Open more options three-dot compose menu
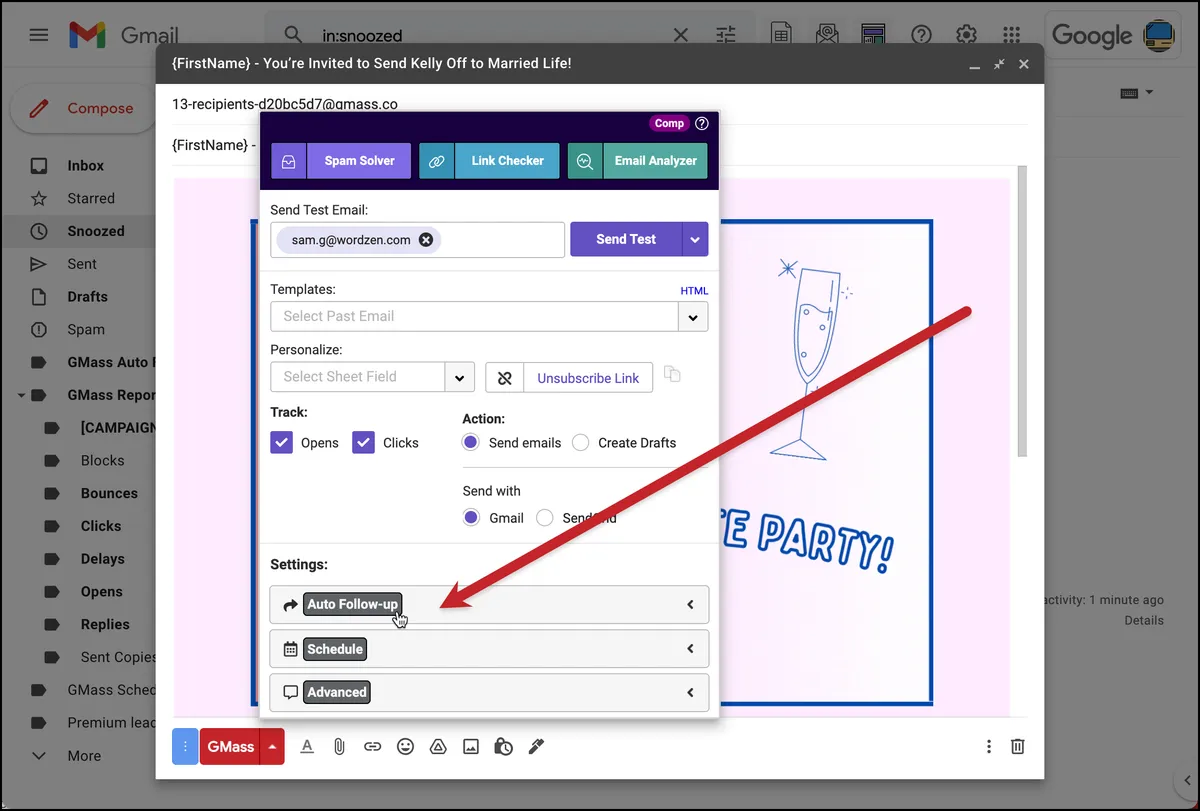 click(x=988, y=746)
